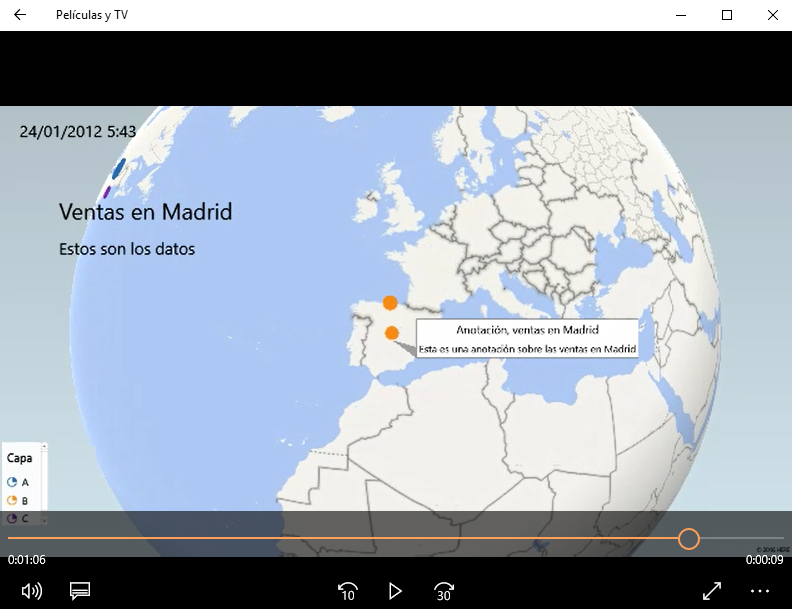Minimize the Películas y TV window
Screen dimensions: 792x609
[x=681, y=15]
